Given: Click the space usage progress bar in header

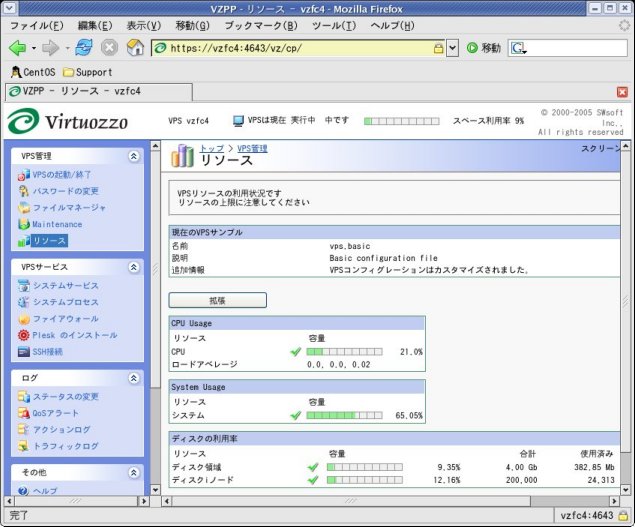Looking at the screenshot, I should pos(401,121).
